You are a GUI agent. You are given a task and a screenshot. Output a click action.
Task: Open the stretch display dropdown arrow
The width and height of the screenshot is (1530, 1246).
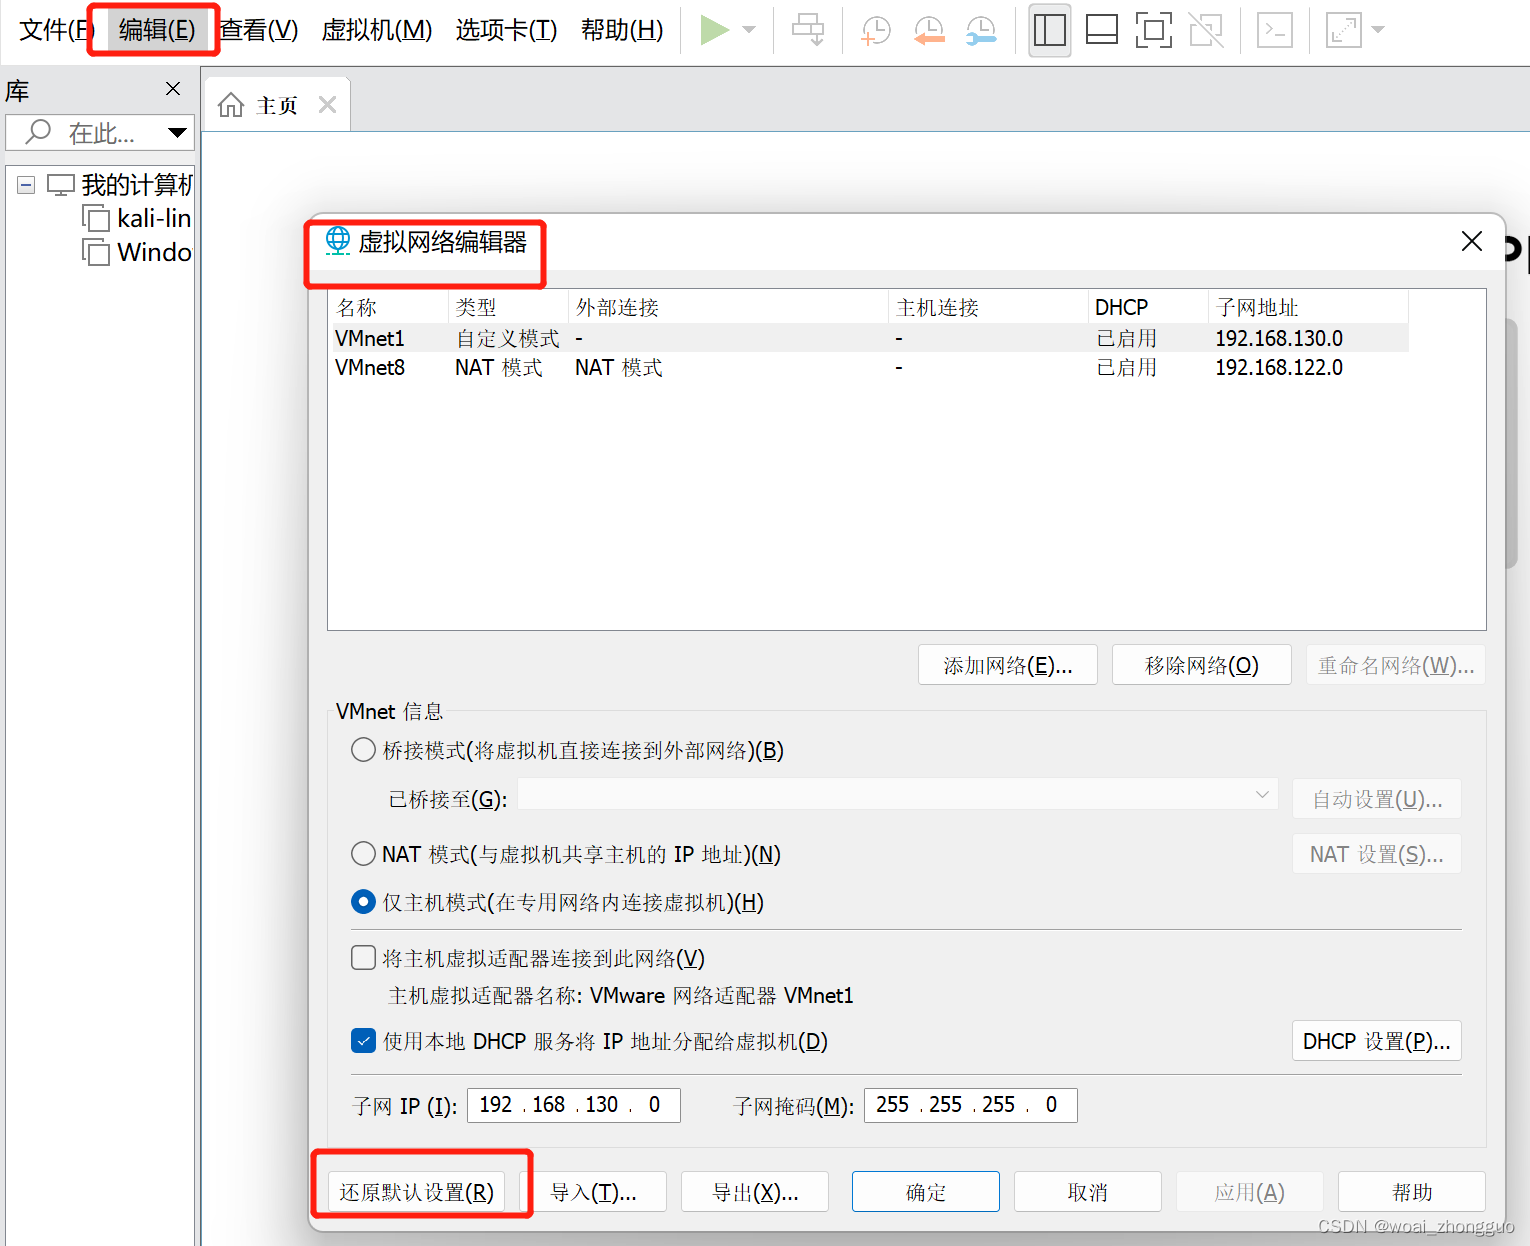tap(1378, 30)
